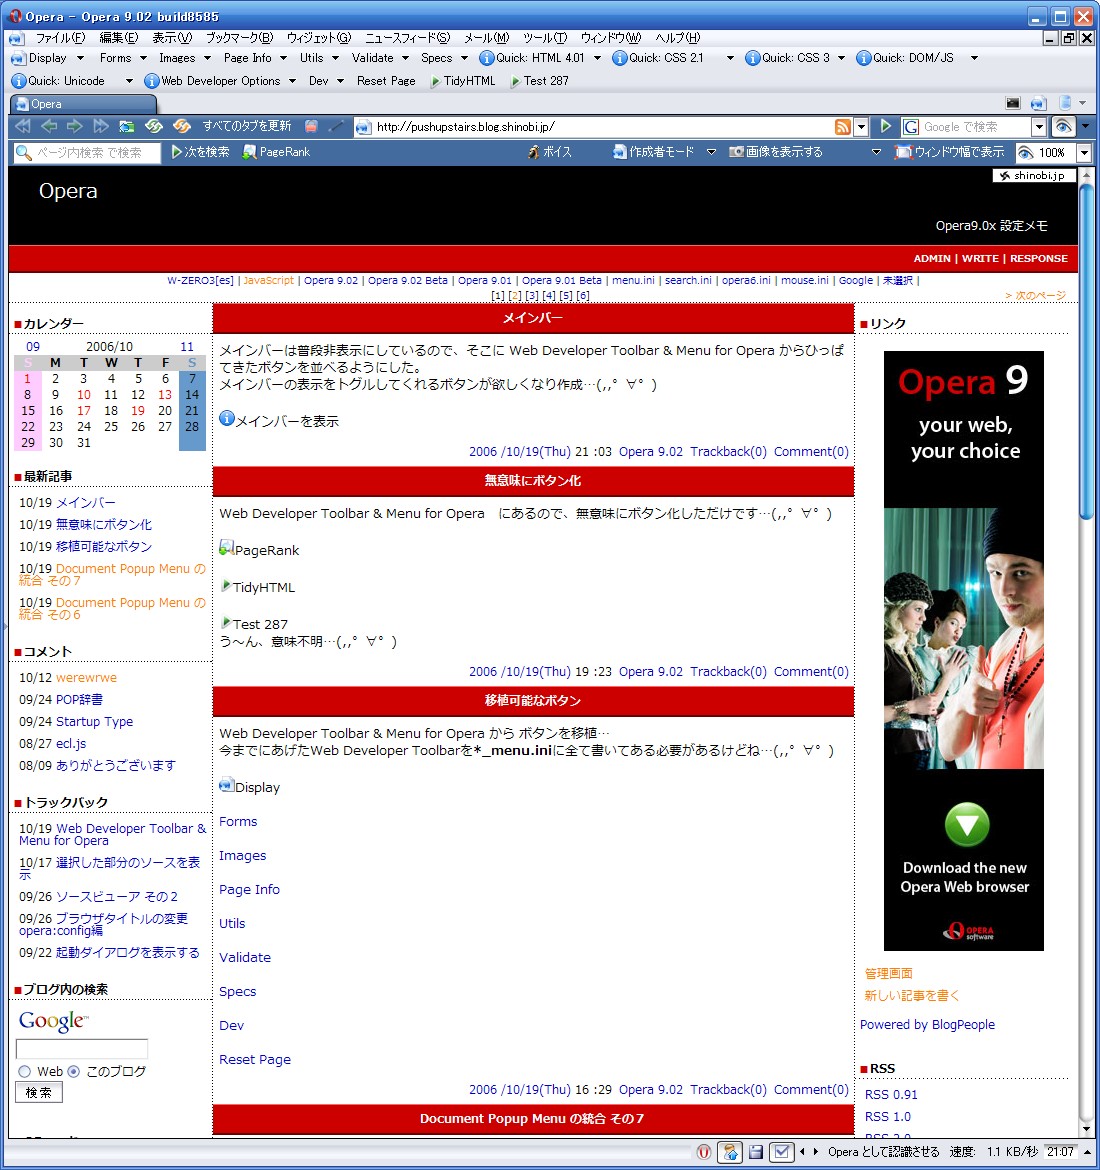The width and height of the screenshot is (1100, 1170).
Task: Select the Opera page tab
Action: click(84, 104)
